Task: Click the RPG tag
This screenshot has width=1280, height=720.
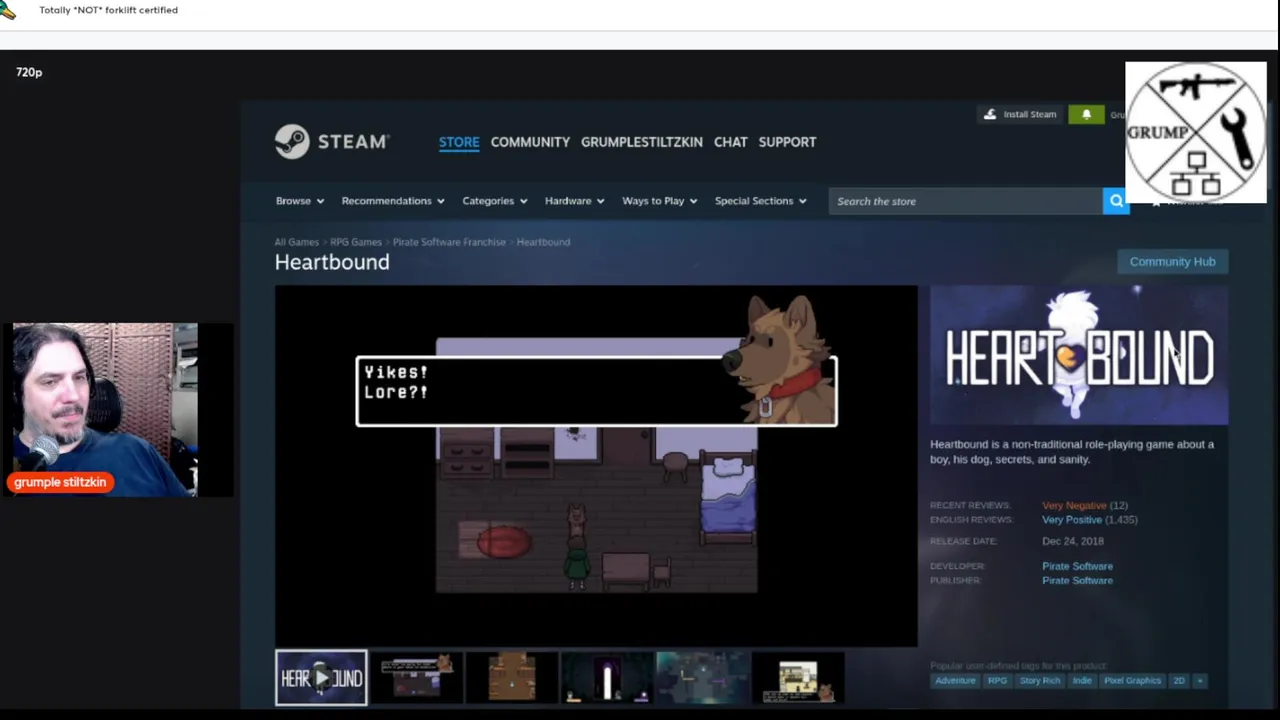Action: (x=997, y=681)
